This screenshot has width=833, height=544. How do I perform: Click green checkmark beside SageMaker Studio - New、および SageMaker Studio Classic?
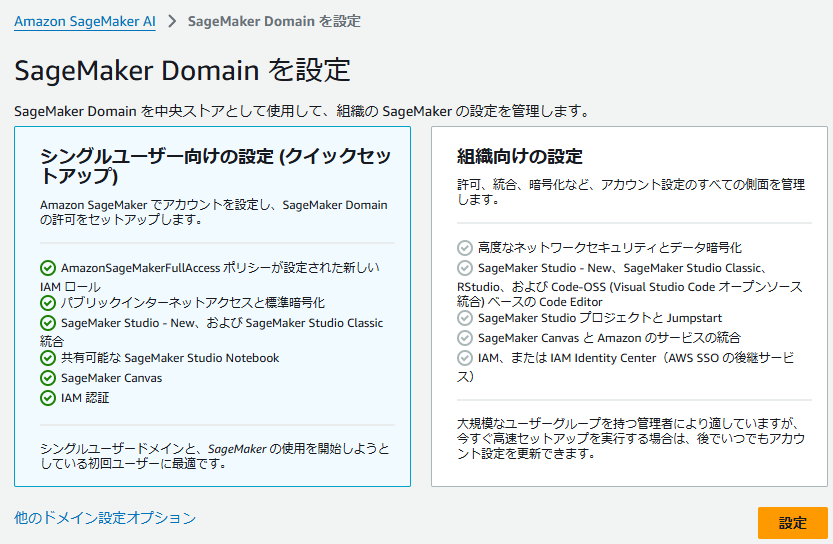pyautogui.click(x=48, y=323)
